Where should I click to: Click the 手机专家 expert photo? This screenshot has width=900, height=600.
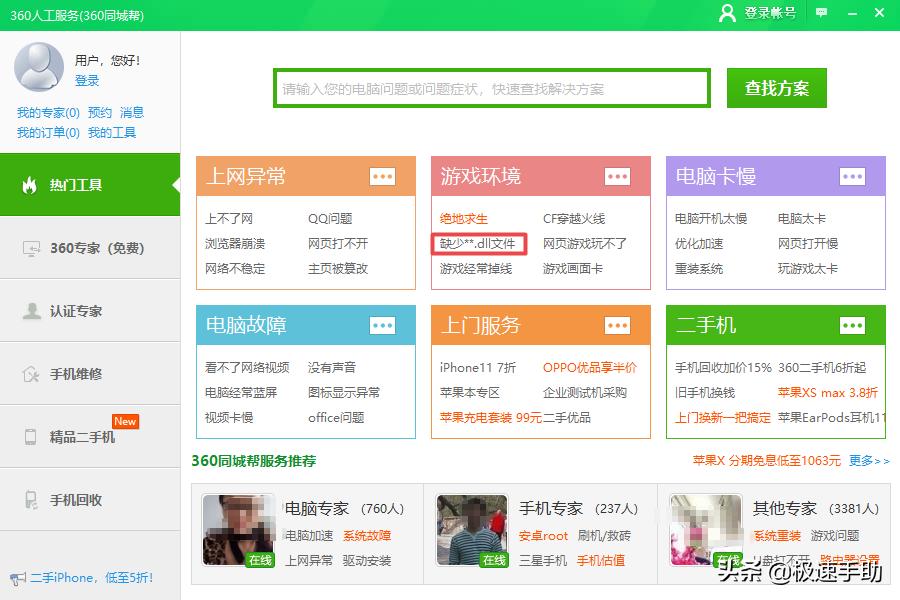472,531
